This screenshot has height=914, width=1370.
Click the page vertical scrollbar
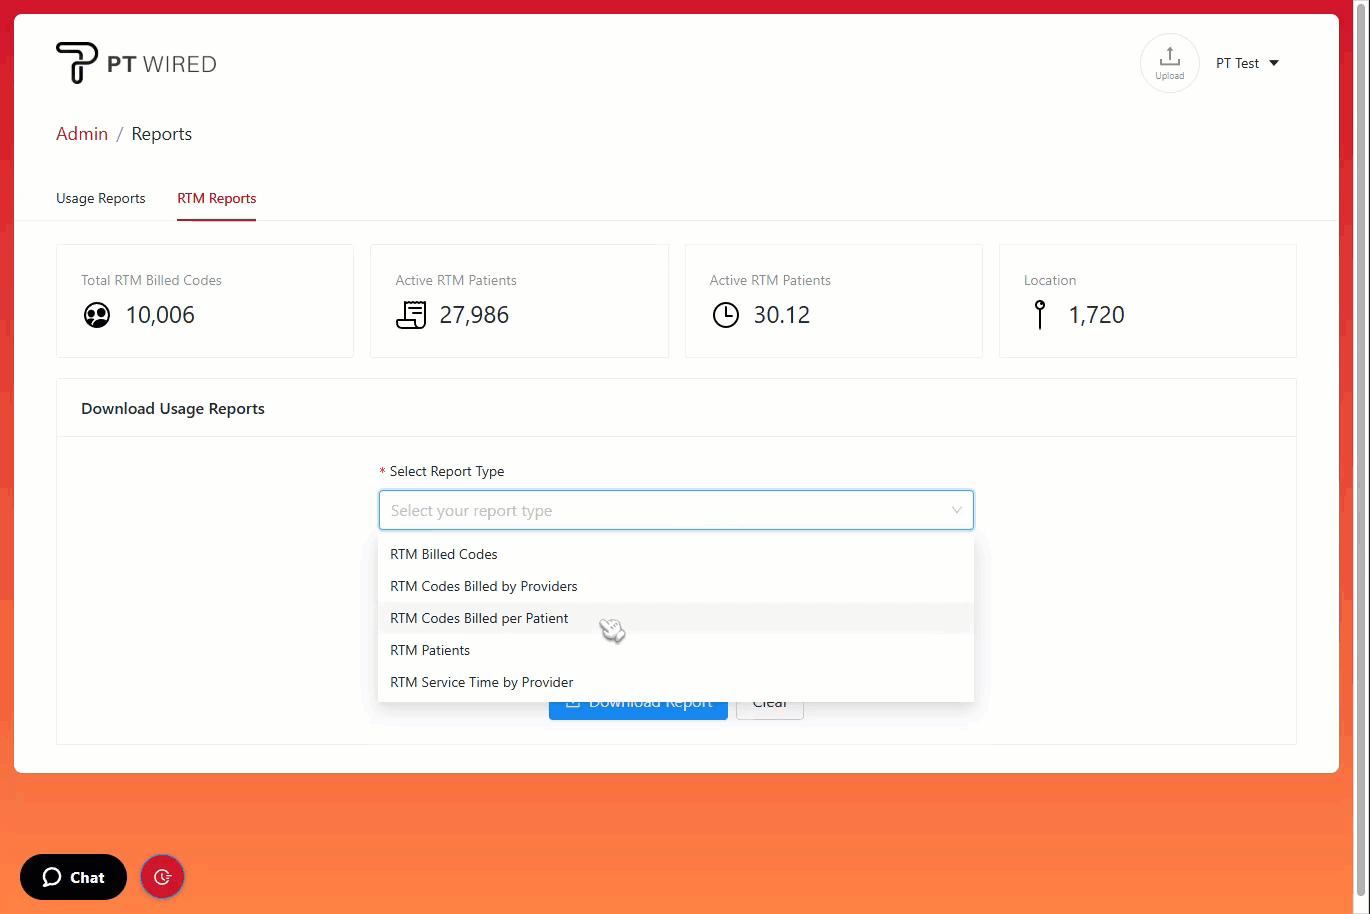1360,450
